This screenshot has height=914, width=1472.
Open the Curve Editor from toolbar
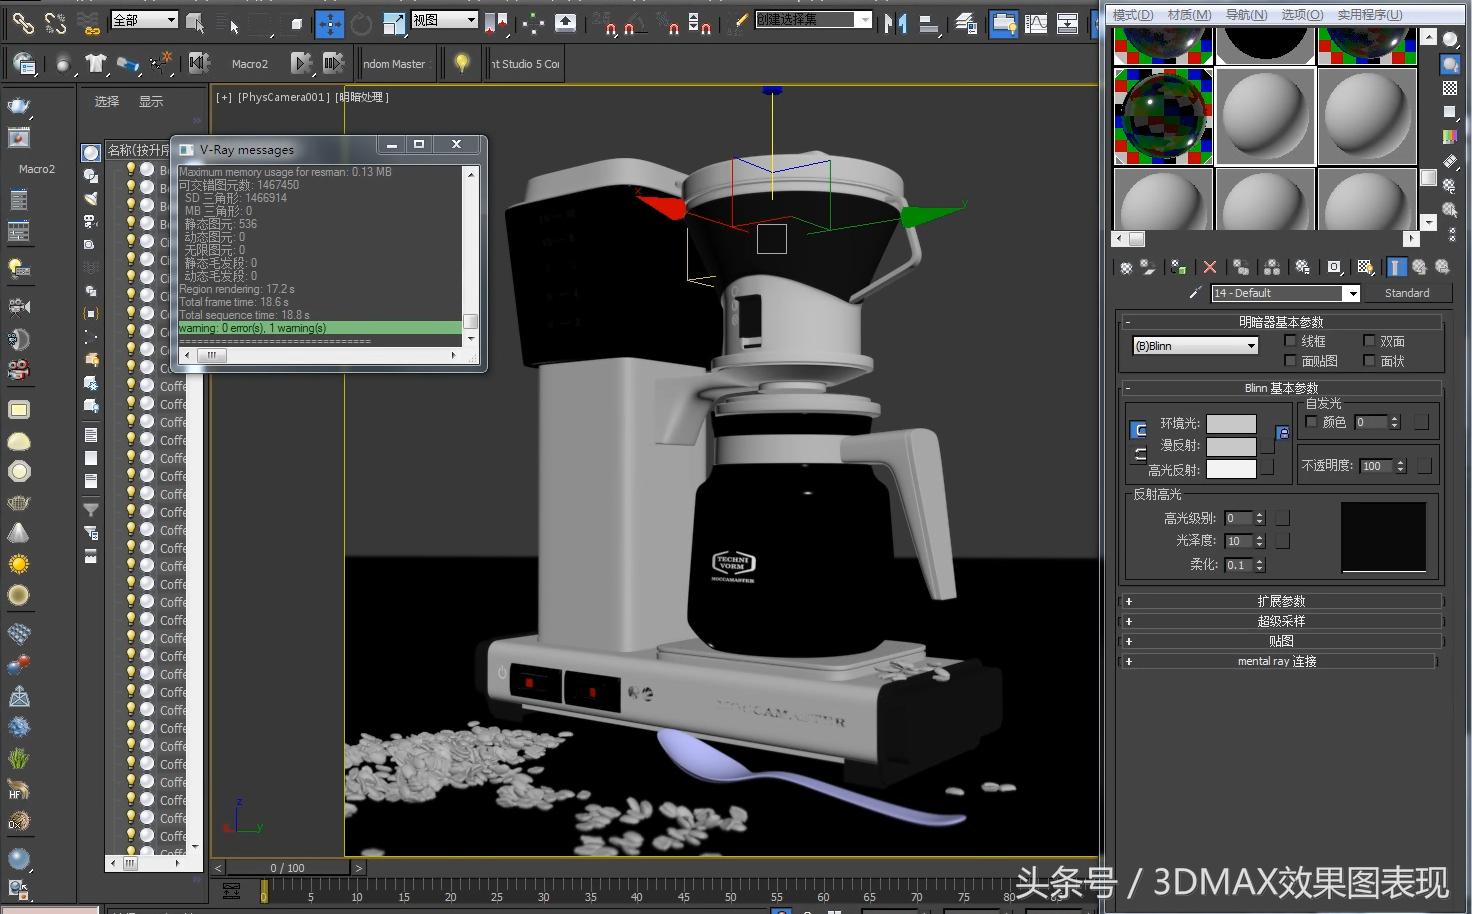[x=1036, y=23]
